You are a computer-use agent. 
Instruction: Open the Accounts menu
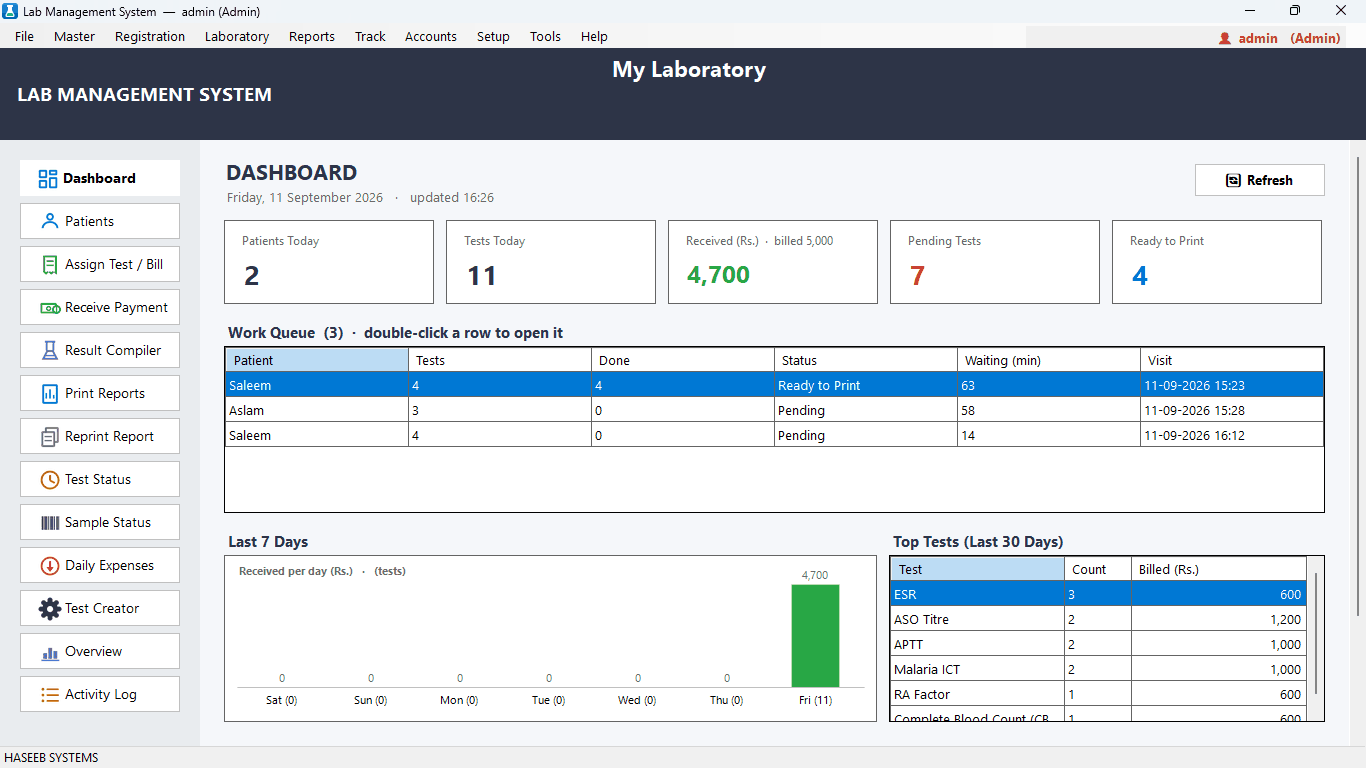click(x=431, y=36)
